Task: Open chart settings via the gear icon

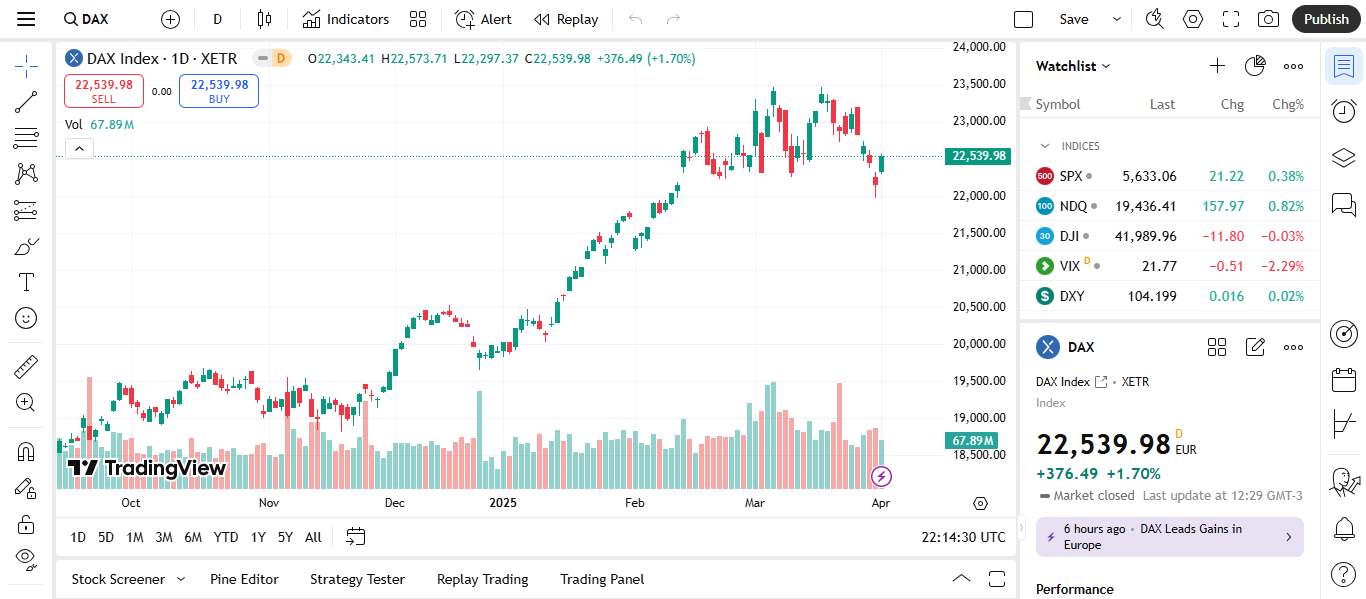Action: (1192, 18)
